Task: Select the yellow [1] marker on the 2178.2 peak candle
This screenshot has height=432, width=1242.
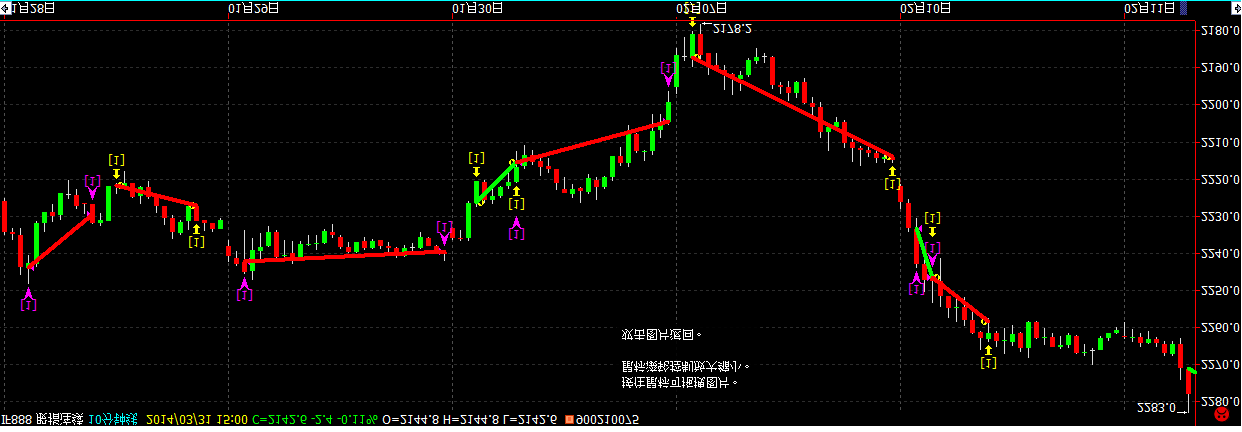Action: 692,13
